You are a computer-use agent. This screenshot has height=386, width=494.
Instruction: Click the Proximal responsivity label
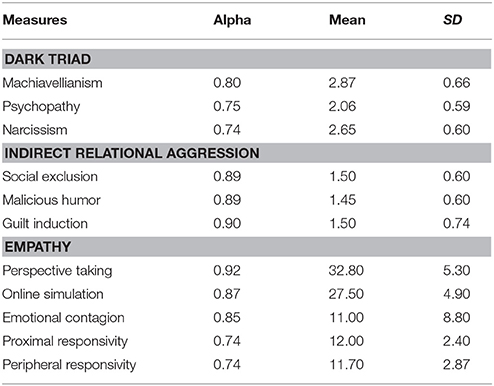(x=65, y=342)
